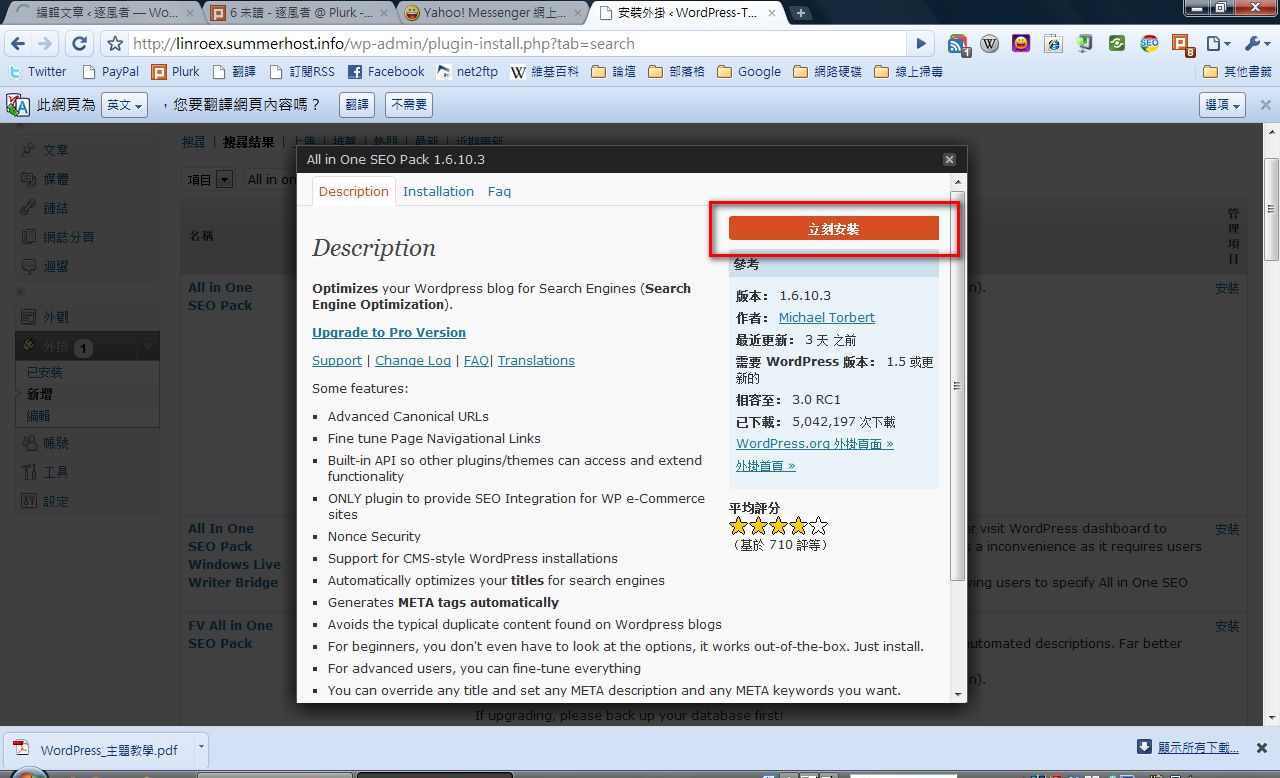The width and height of the screenshot is (1280, 778).
Task: Open the translate bar 選項 menu
Action: [1222, 105]
